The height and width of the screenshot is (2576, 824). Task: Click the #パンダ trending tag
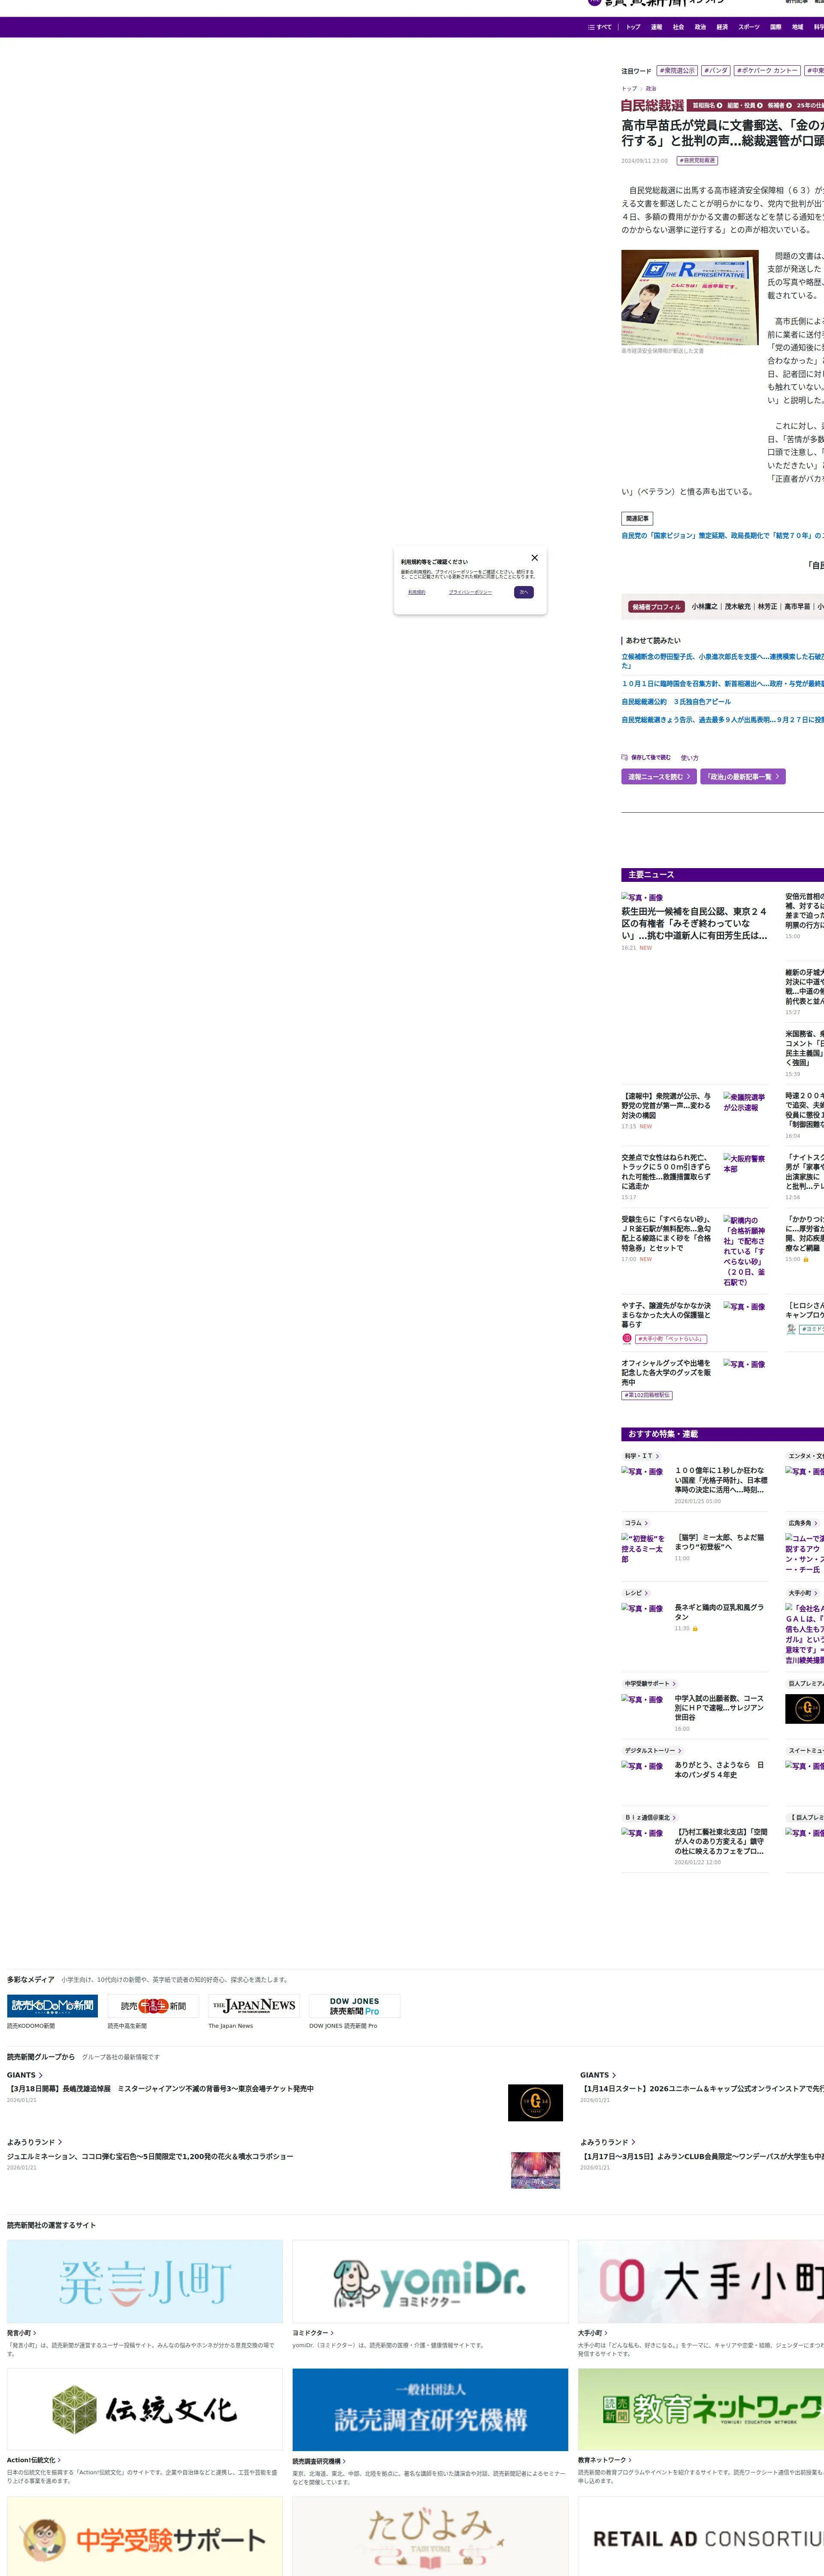(715, 71)
